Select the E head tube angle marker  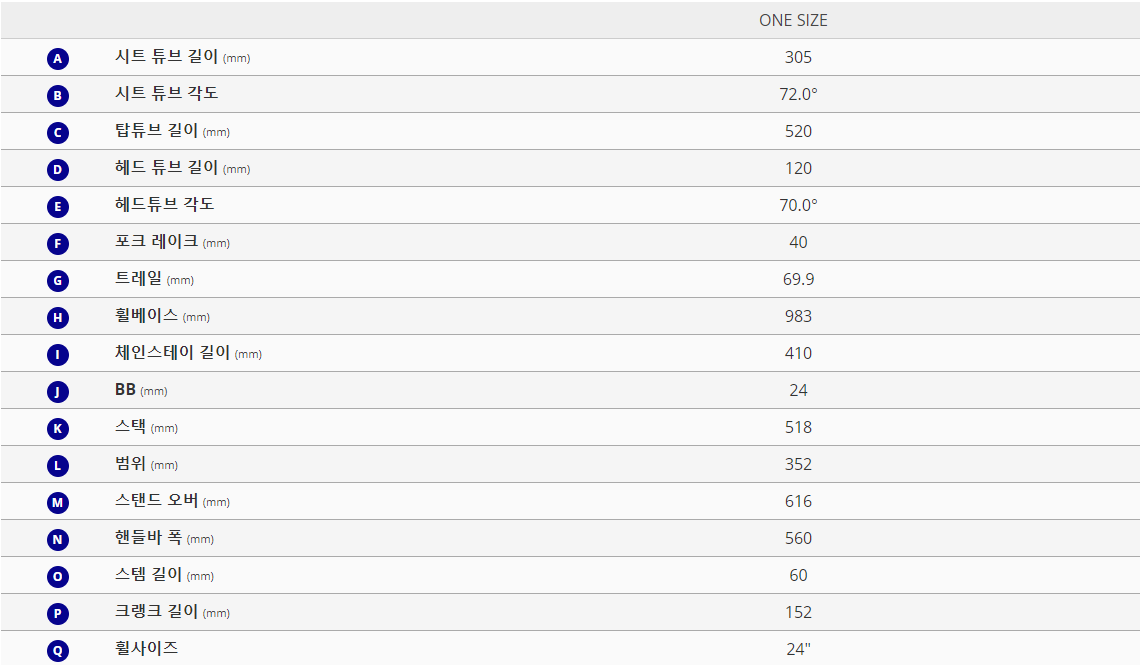[58, 207]
